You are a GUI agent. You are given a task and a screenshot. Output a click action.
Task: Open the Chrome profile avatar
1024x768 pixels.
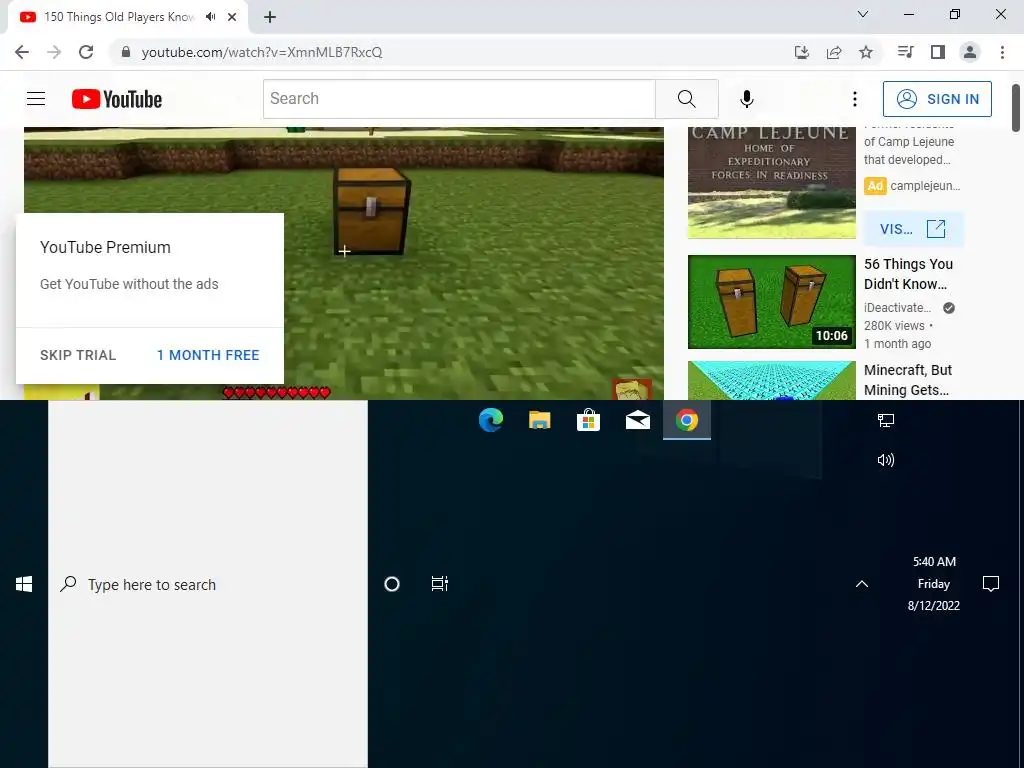(970, 52)
